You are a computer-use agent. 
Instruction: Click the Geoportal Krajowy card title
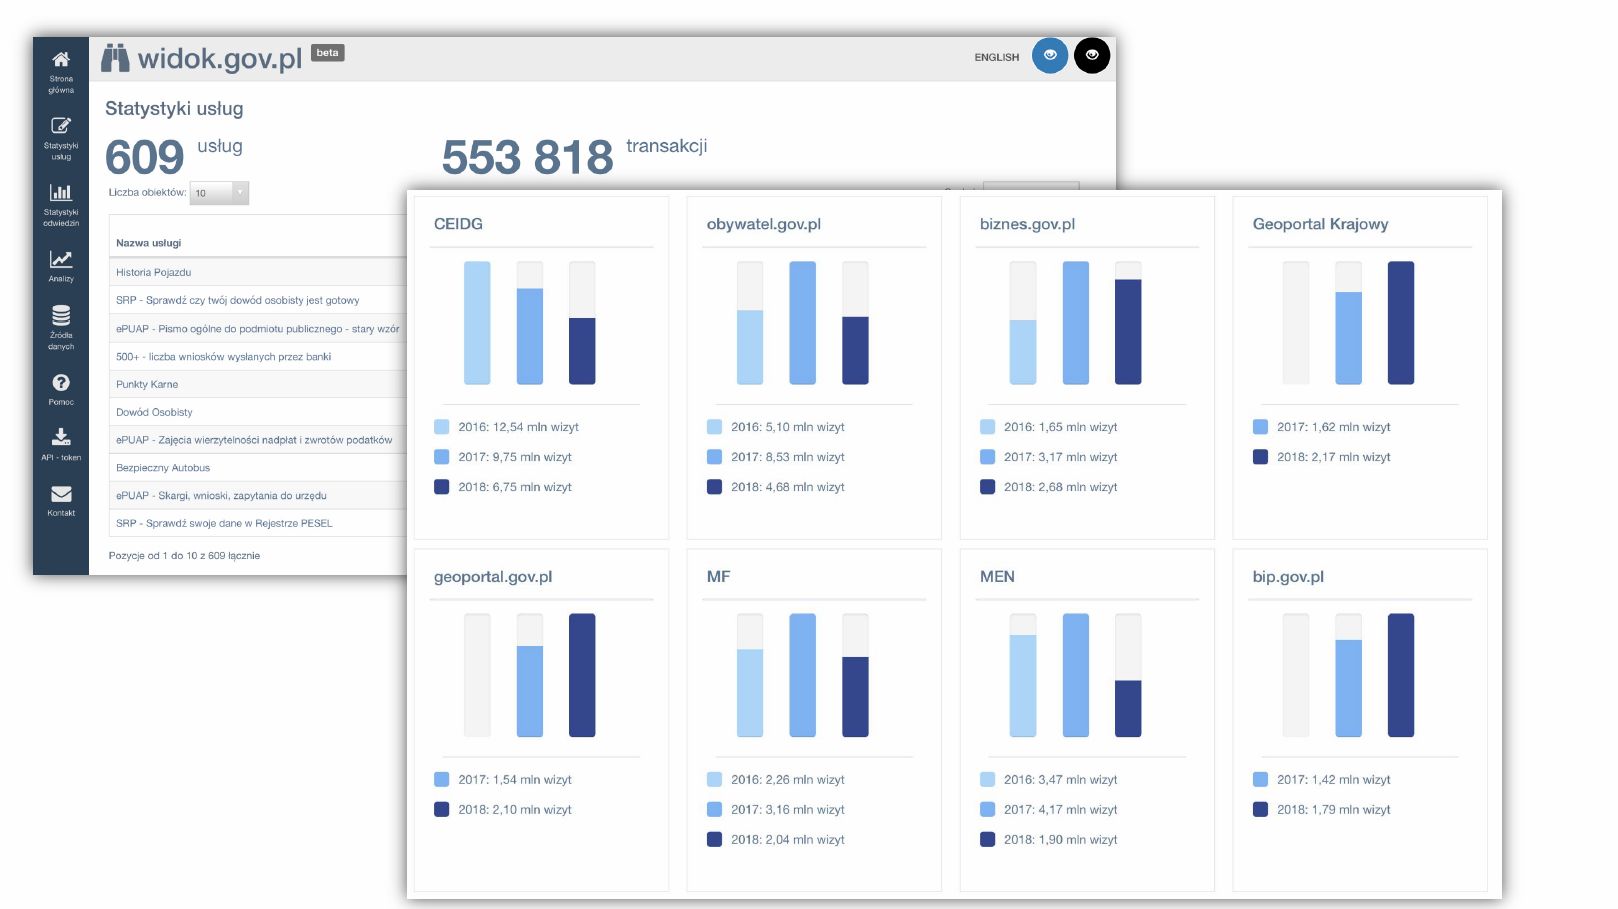click(1320, 224)
